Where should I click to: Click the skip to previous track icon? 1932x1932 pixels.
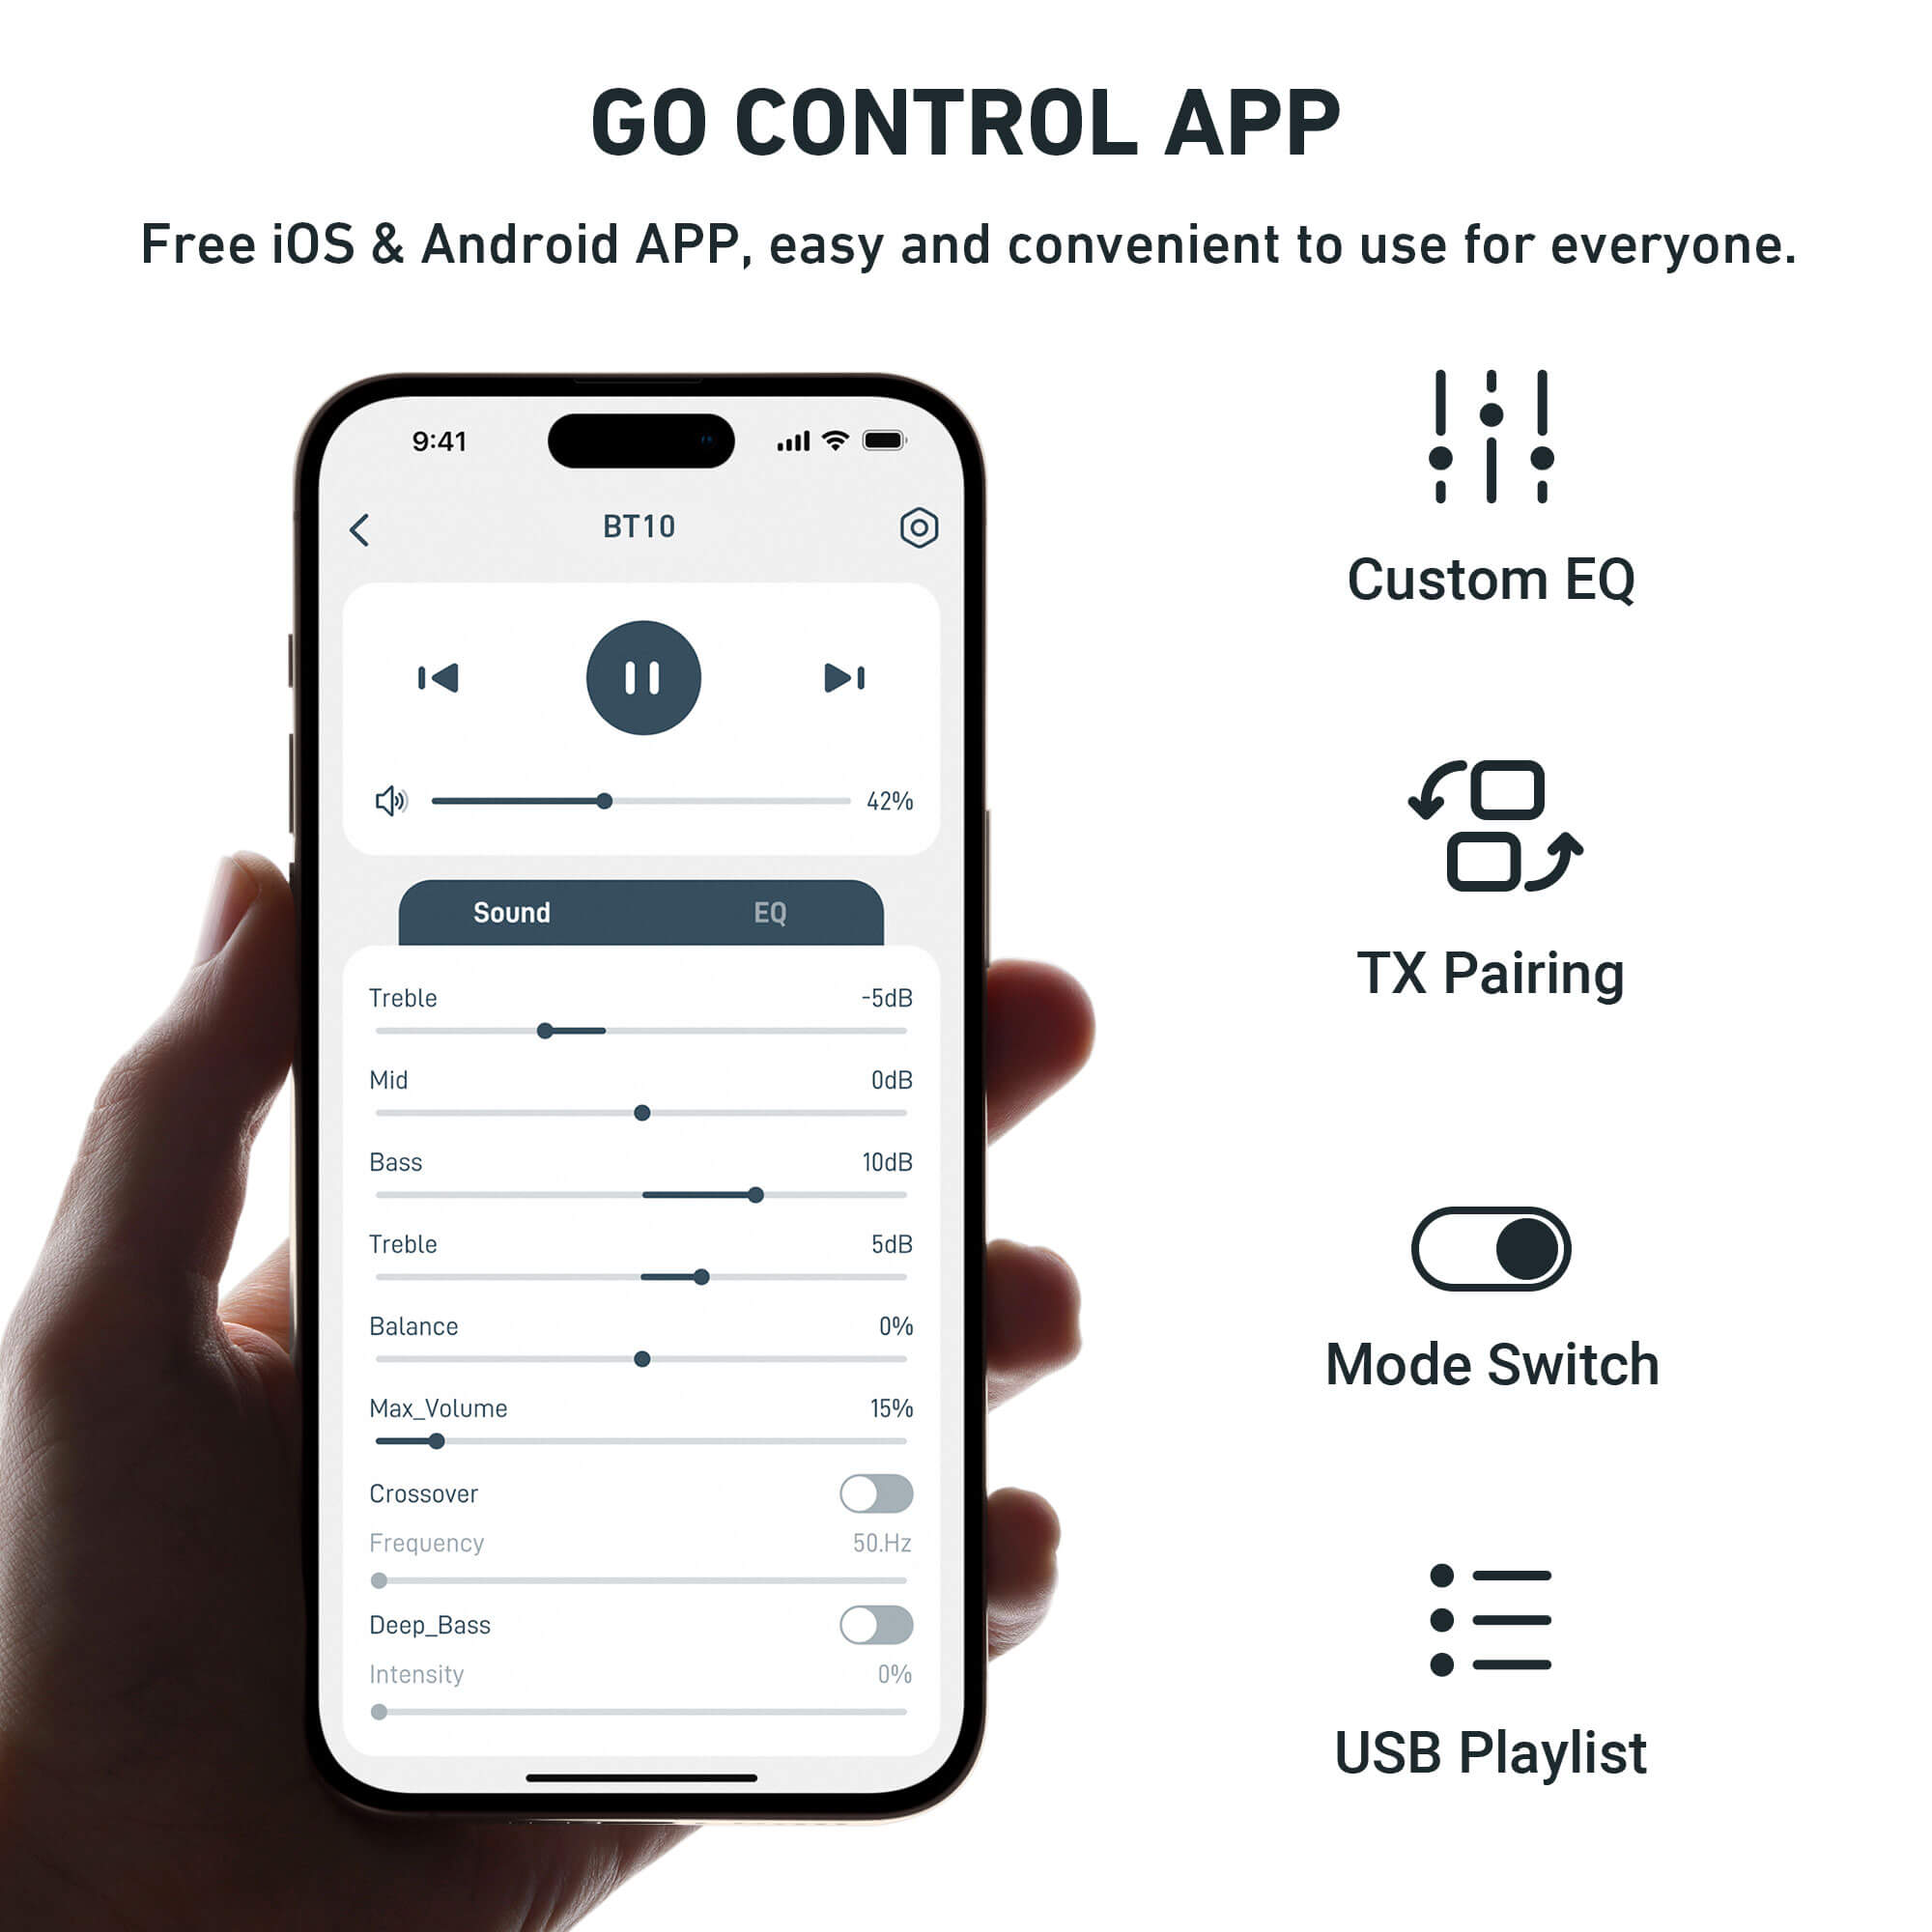436,677
